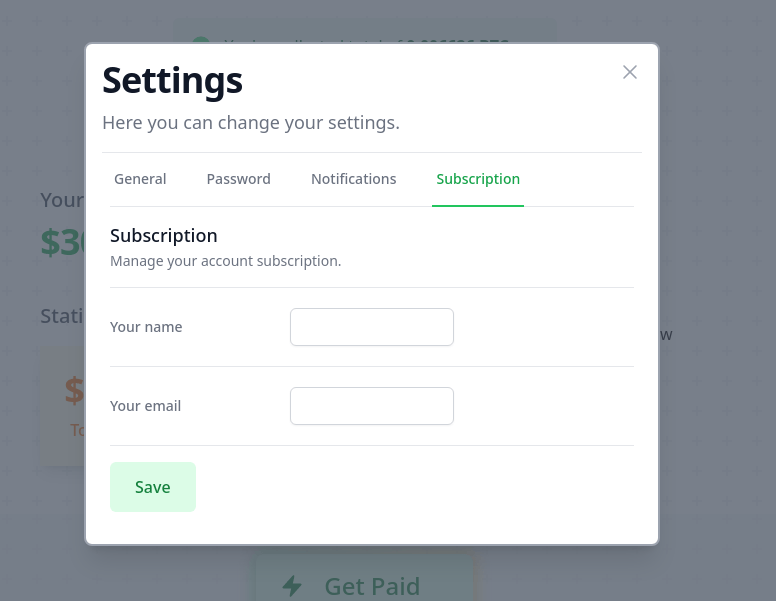Click the Settings dialog title
The image size is (776, 601).
pyautogui.click(x=172, y=80)
